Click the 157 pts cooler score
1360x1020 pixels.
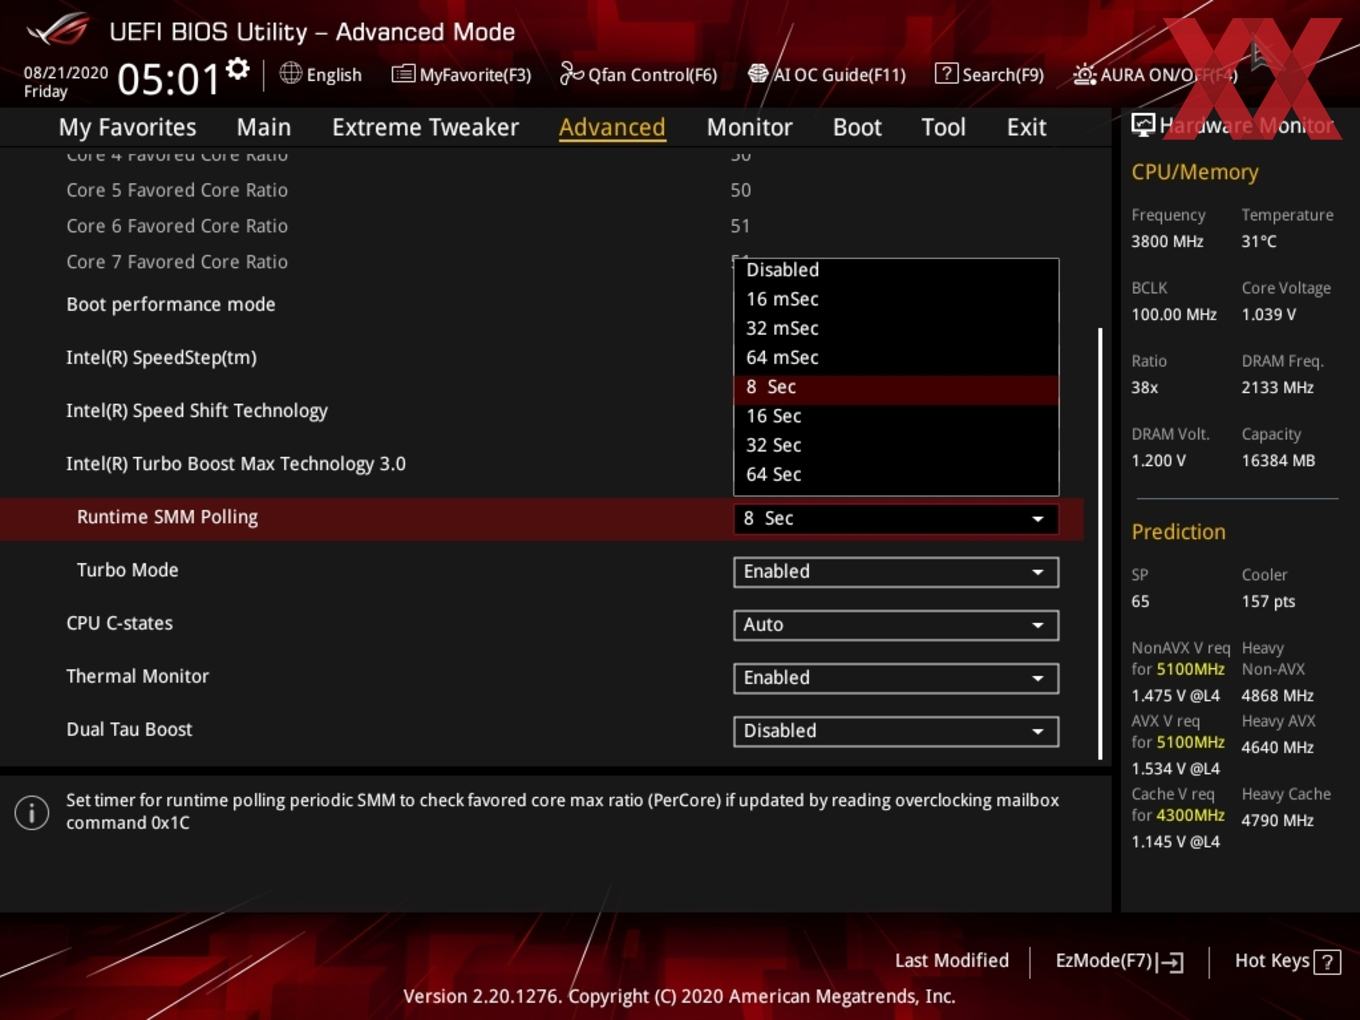pyautogui.click(x=1268, y=601)
